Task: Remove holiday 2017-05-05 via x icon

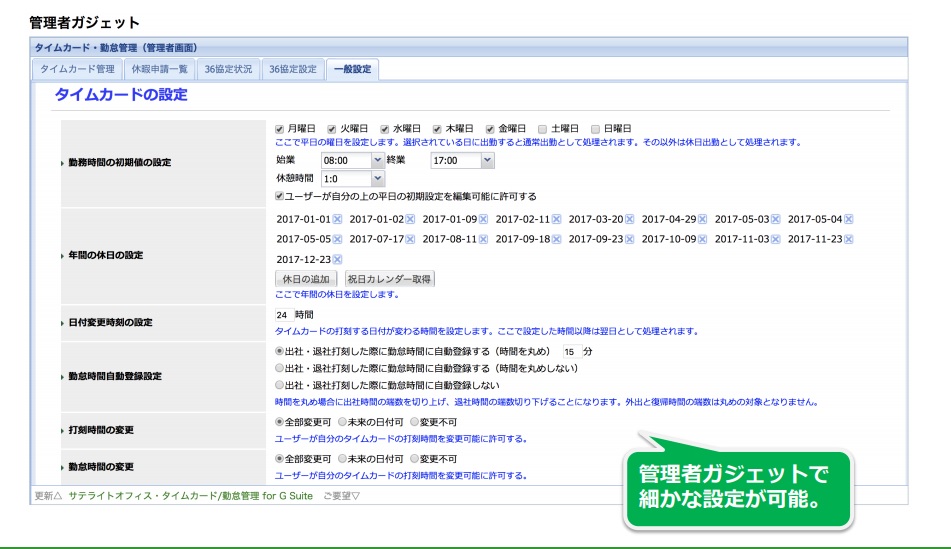Action: [x=337, y=239]
